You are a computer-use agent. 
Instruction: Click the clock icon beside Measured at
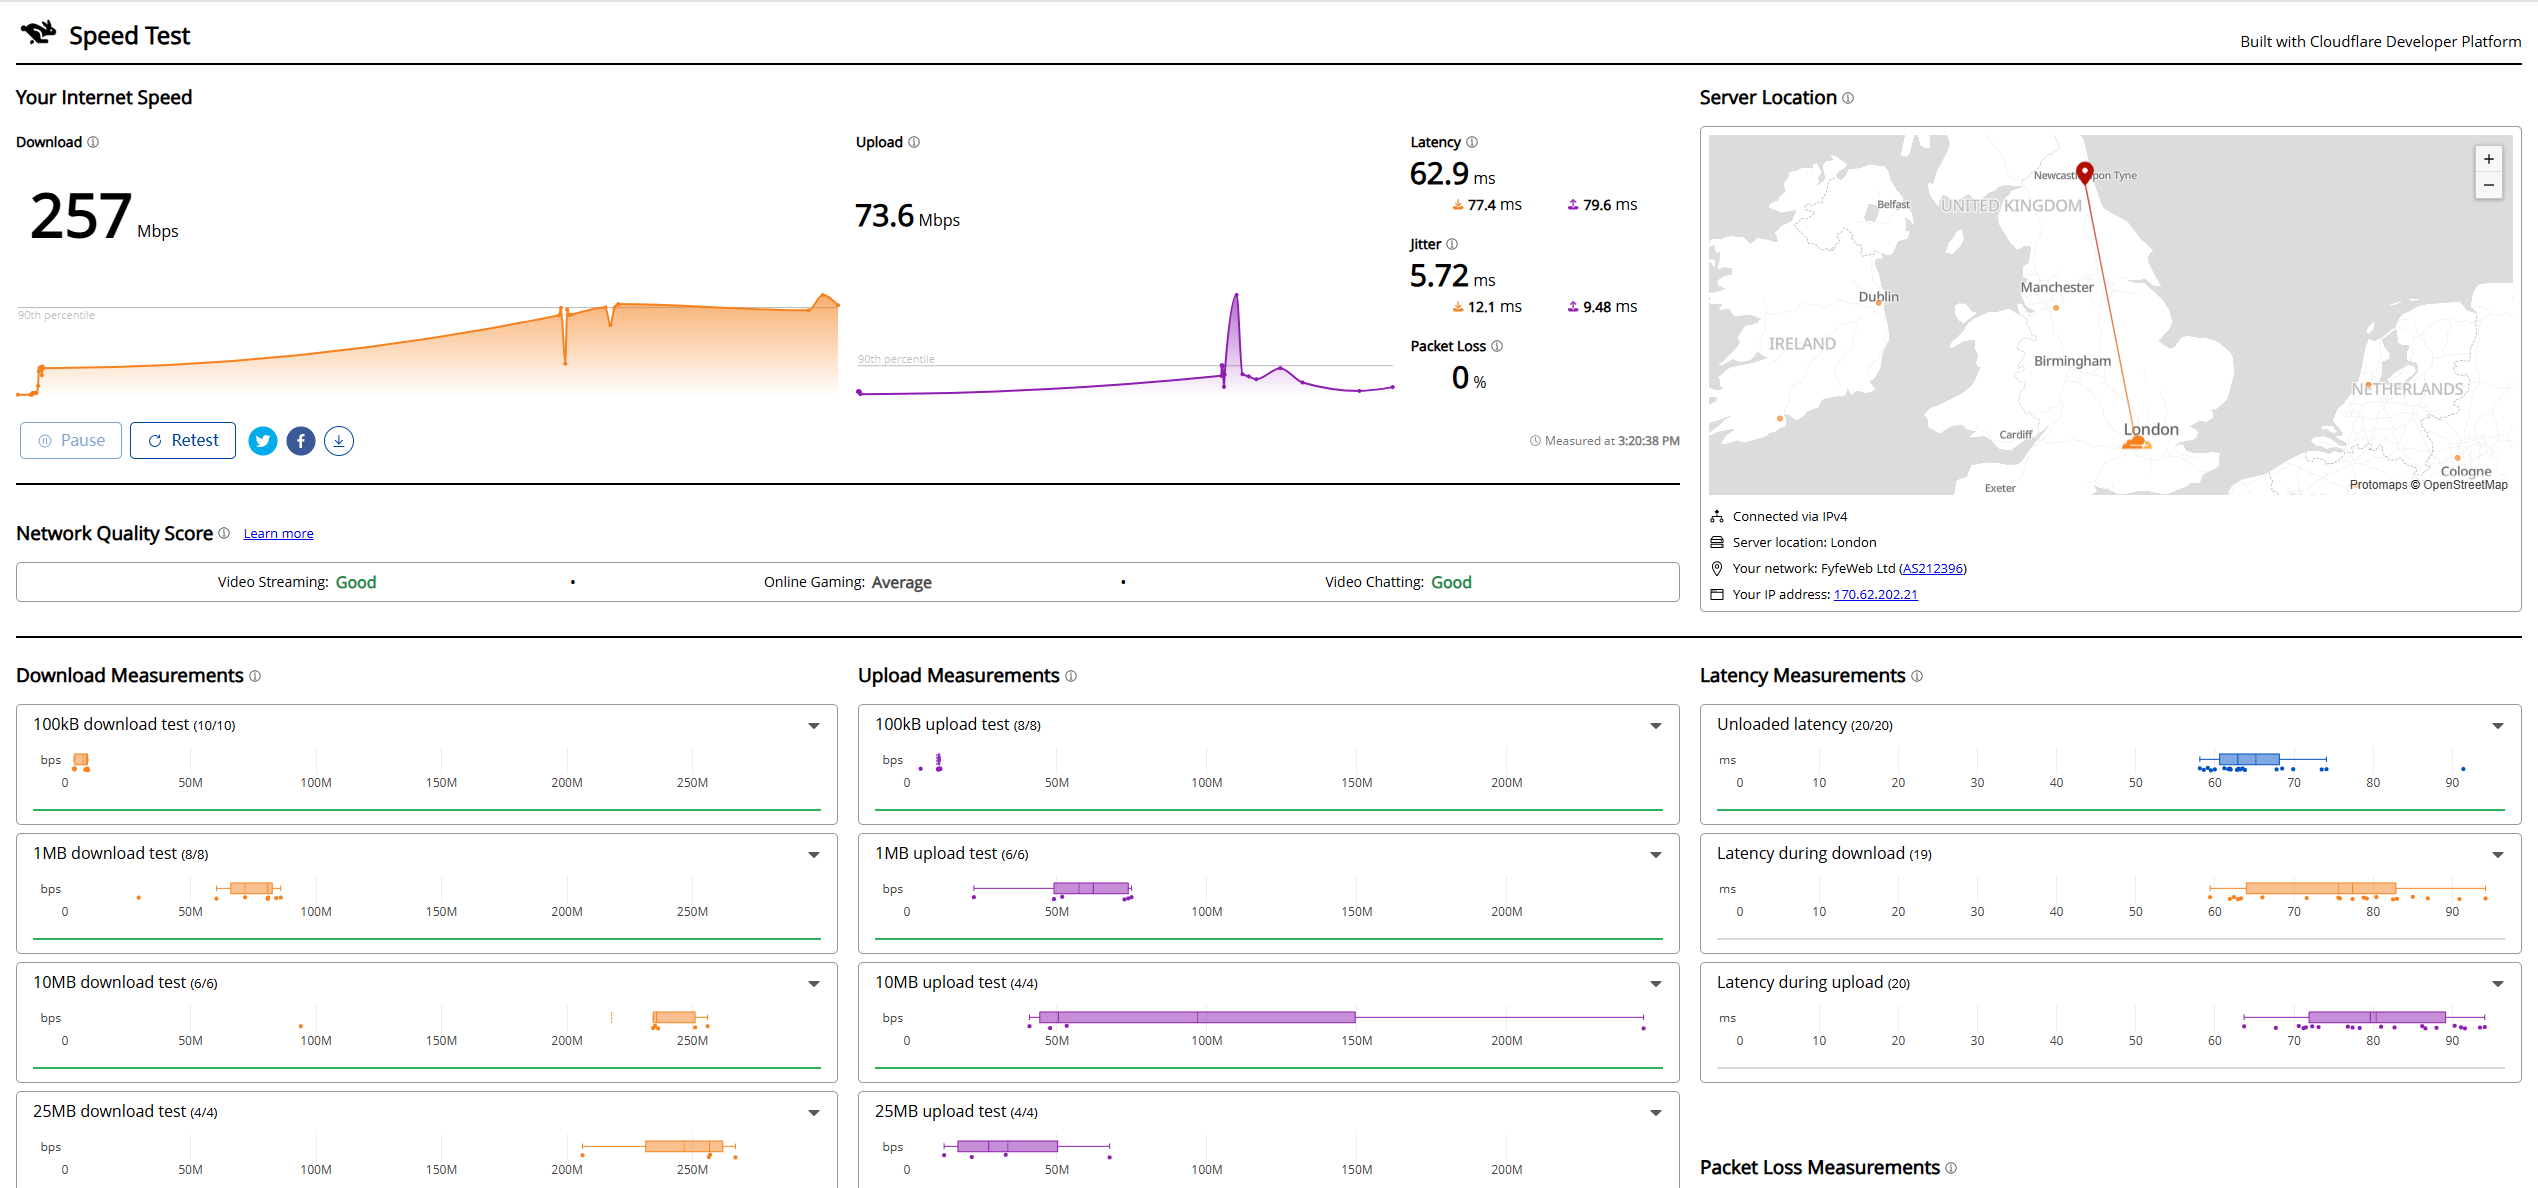(x=1535, y=441)
